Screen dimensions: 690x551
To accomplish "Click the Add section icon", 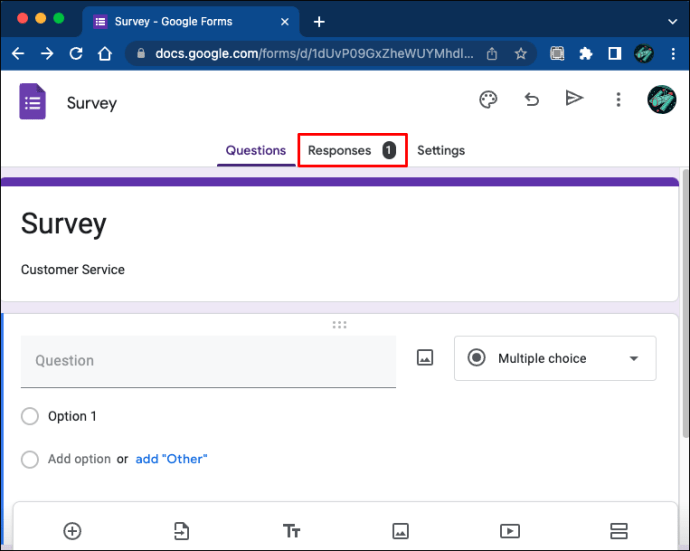I will point(618,531).
